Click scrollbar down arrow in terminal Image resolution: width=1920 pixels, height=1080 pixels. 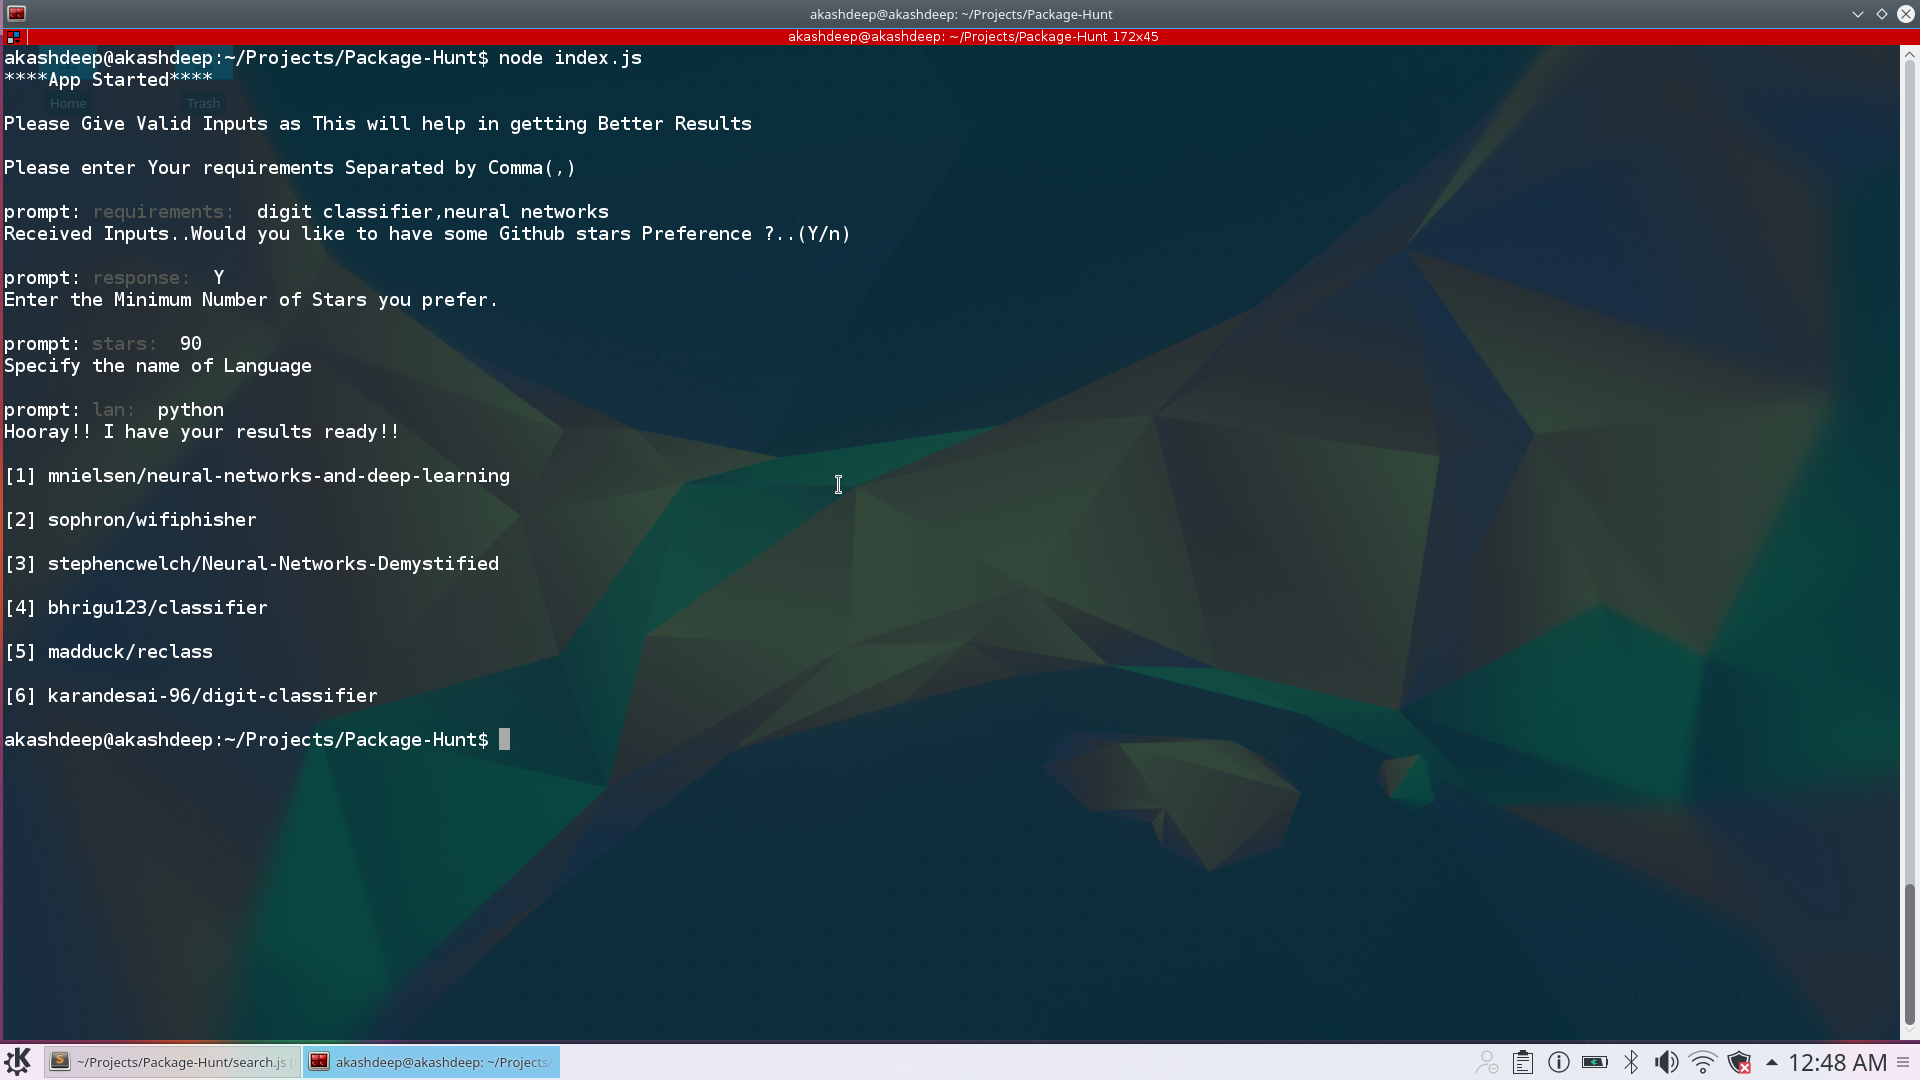click(x=1909, y=1030)
